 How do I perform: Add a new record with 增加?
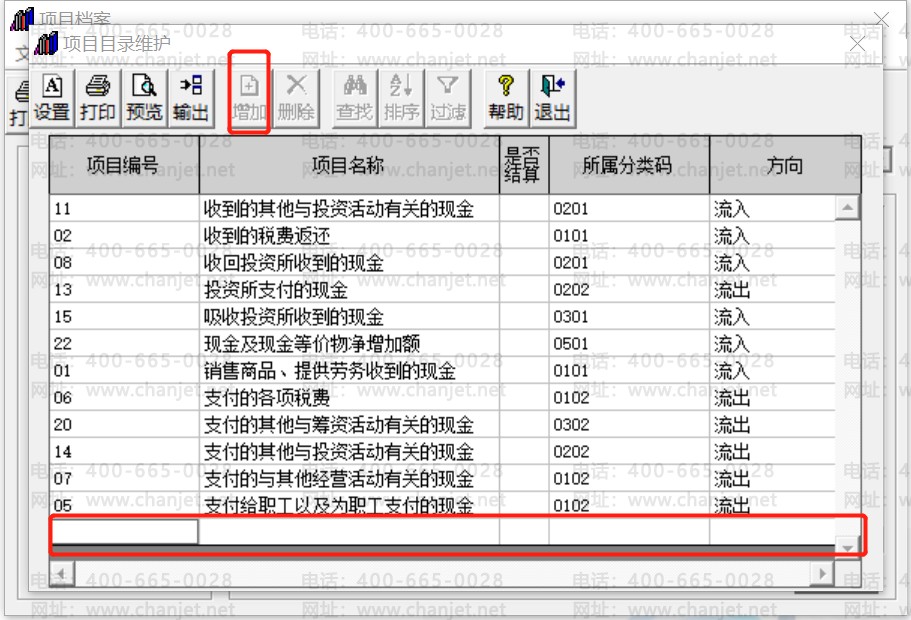point(249,98)
